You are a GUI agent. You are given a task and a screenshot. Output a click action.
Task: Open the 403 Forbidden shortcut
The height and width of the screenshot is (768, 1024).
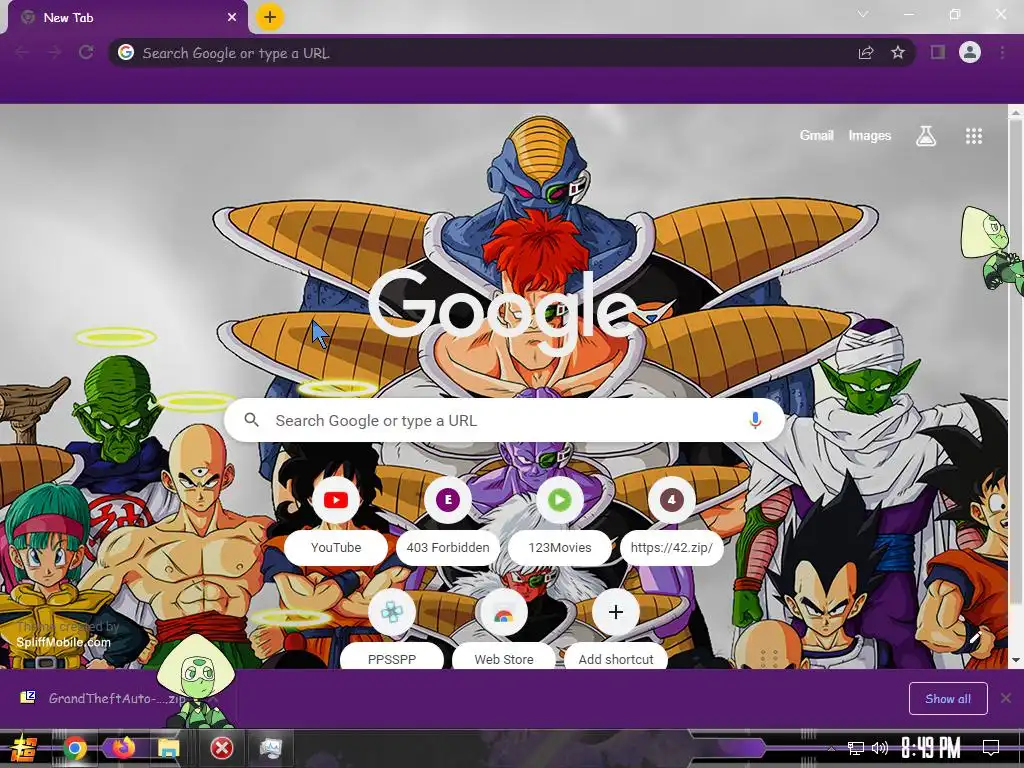[x=447, y=520]
